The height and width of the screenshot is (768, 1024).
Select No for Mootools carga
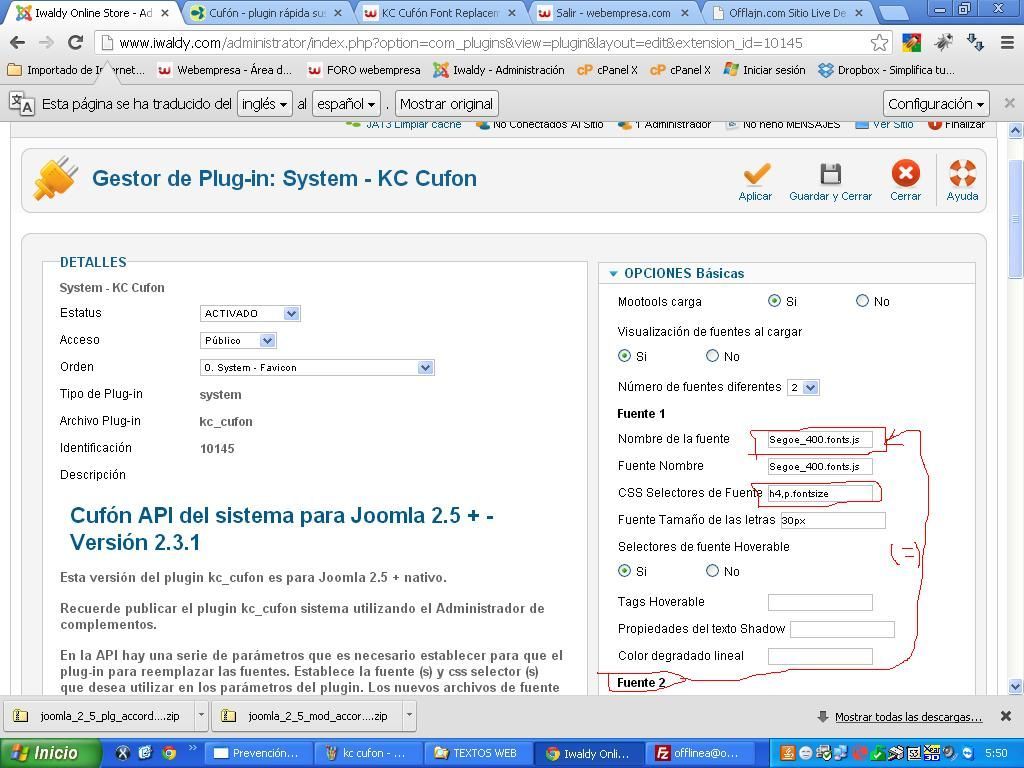tap(862, 300)
